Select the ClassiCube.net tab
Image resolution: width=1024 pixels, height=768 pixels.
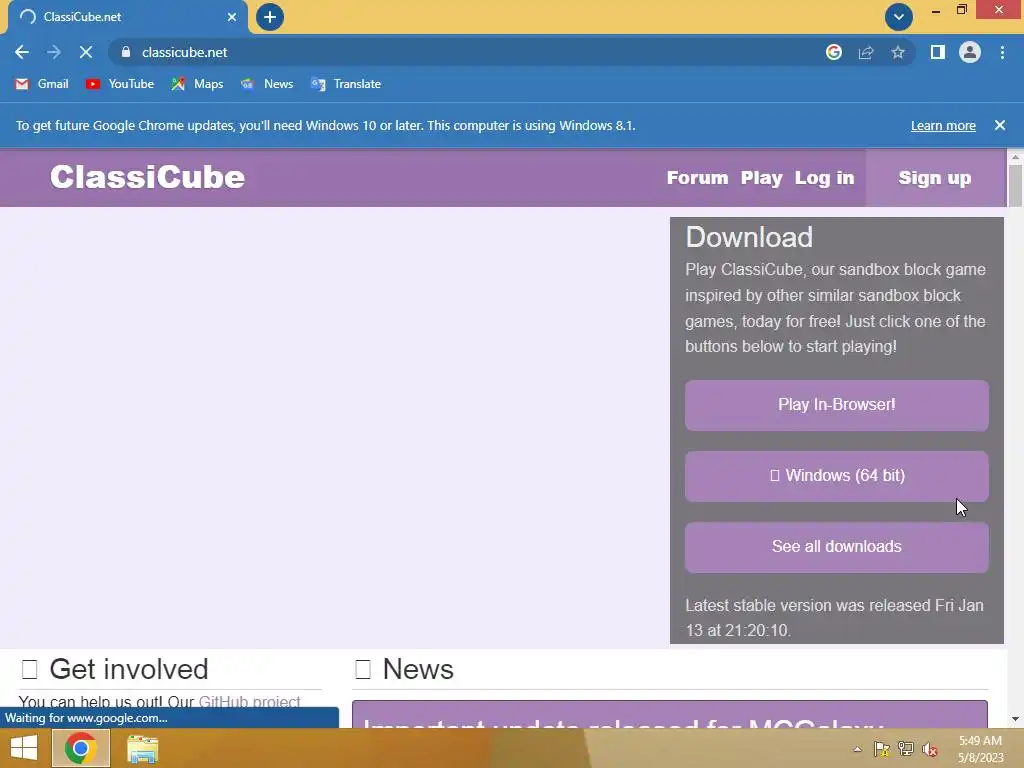tap(128, 17)
